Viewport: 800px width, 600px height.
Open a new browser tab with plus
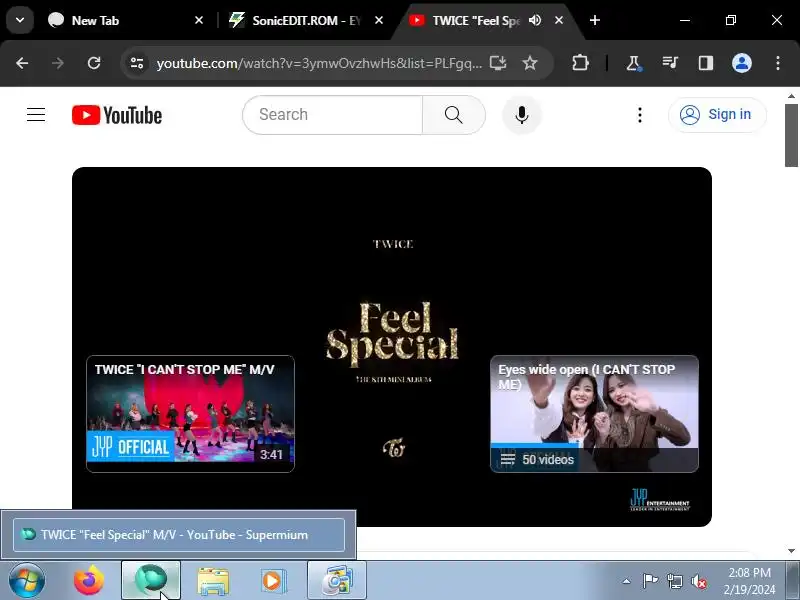coord(594,20)
